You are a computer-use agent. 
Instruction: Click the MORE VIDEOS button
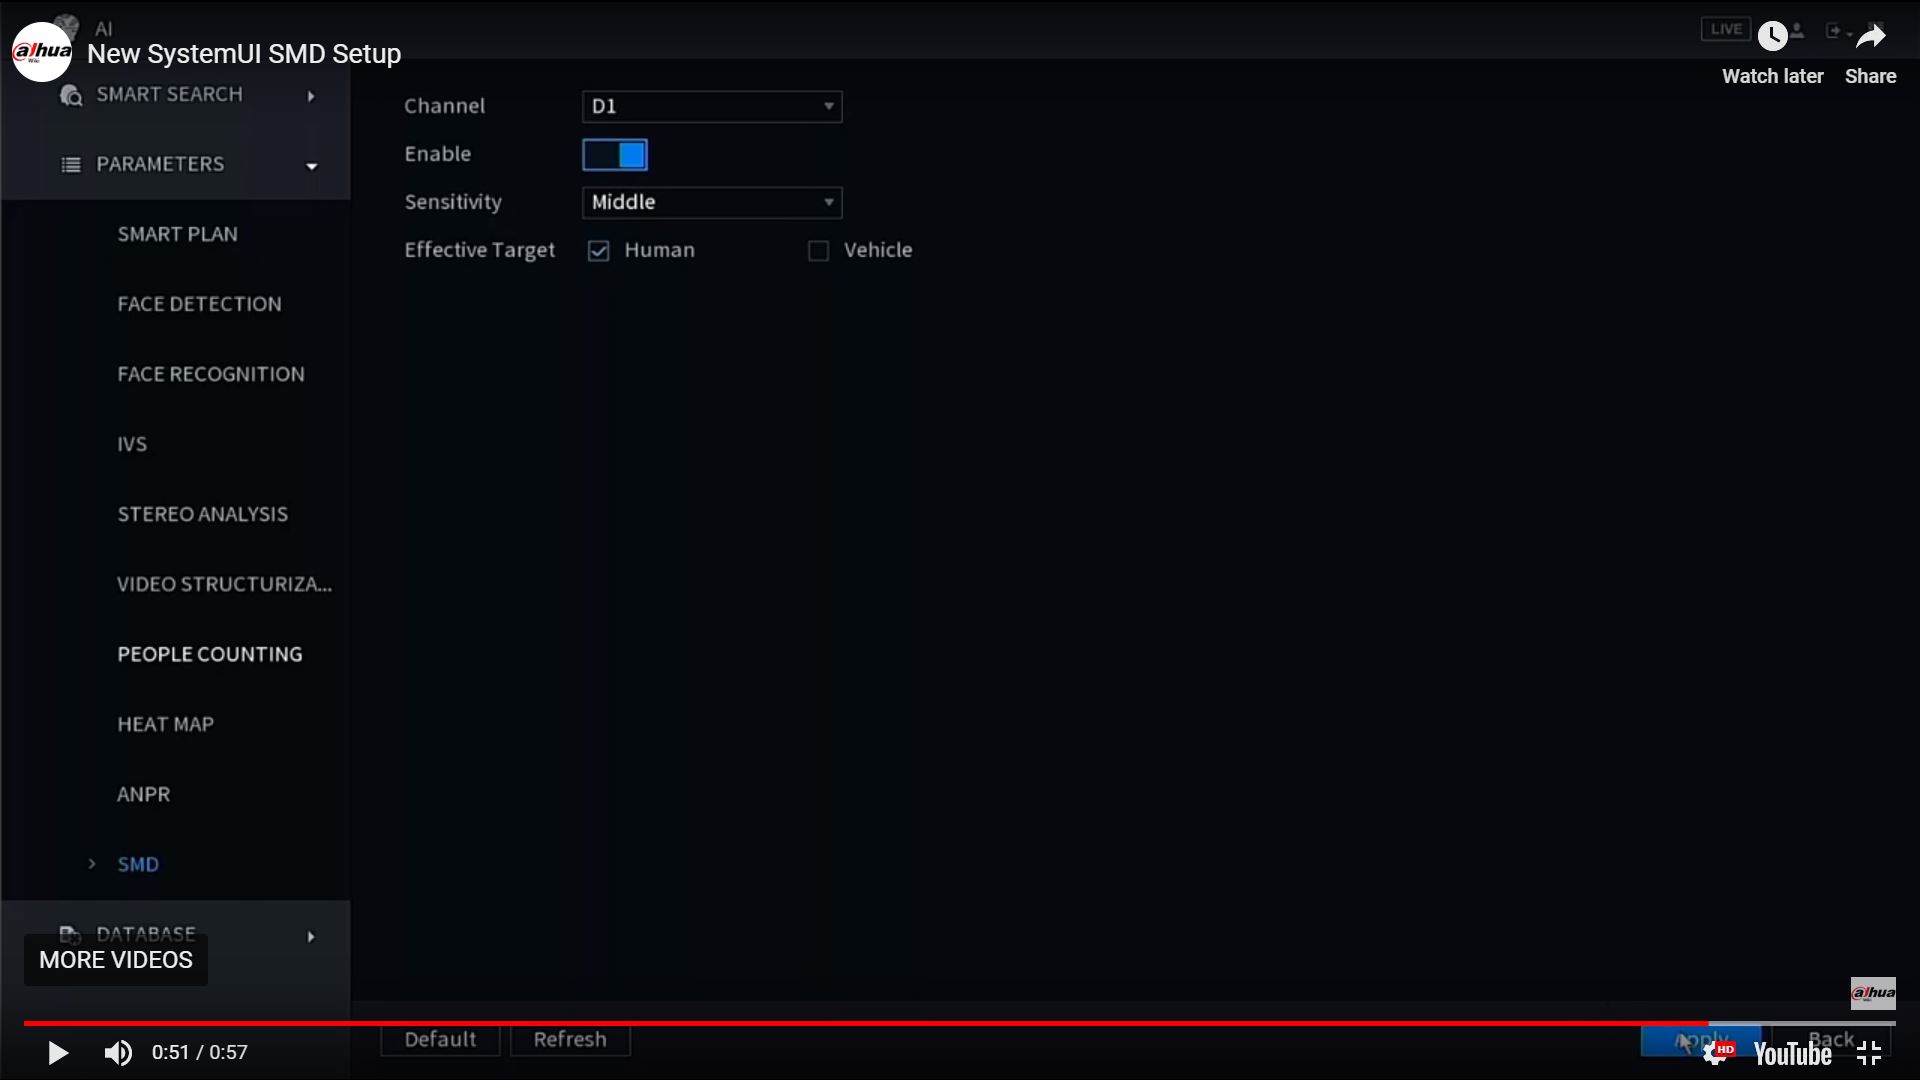(116, 960)
